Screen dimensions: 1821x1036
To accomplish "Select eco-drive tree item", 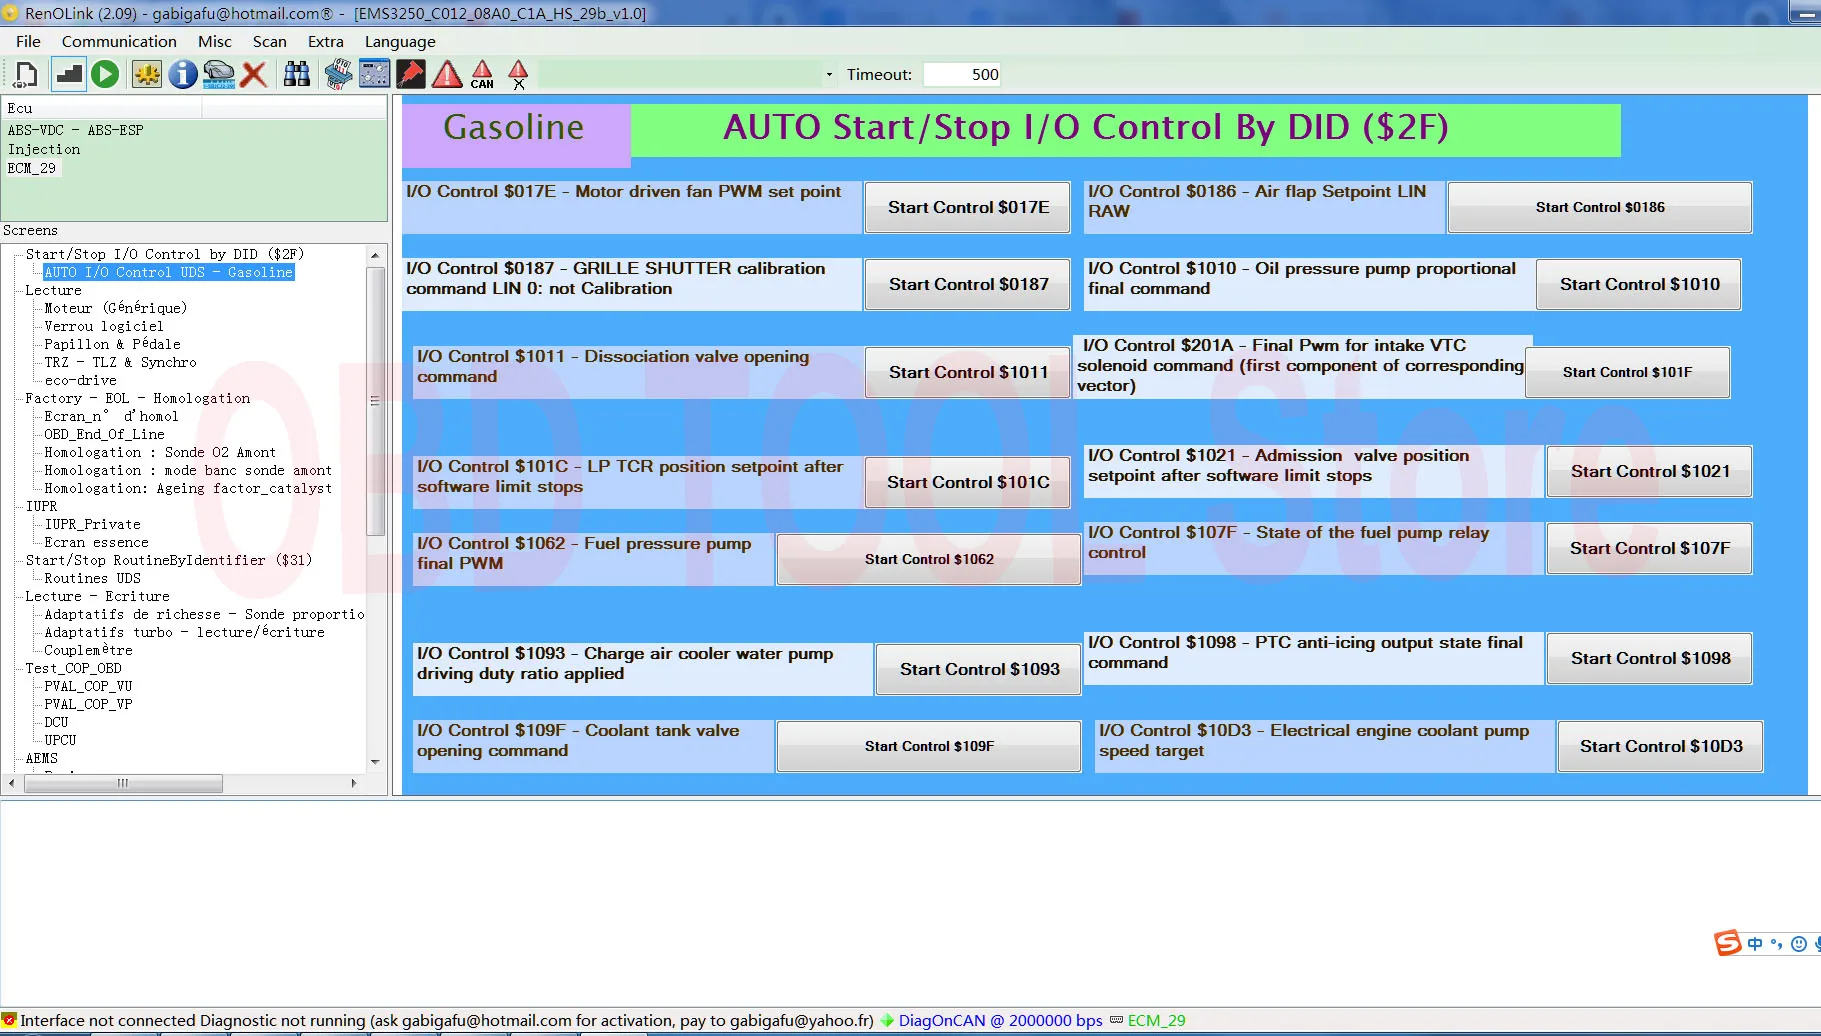I will pyautogui.click(x=80, y=380).
